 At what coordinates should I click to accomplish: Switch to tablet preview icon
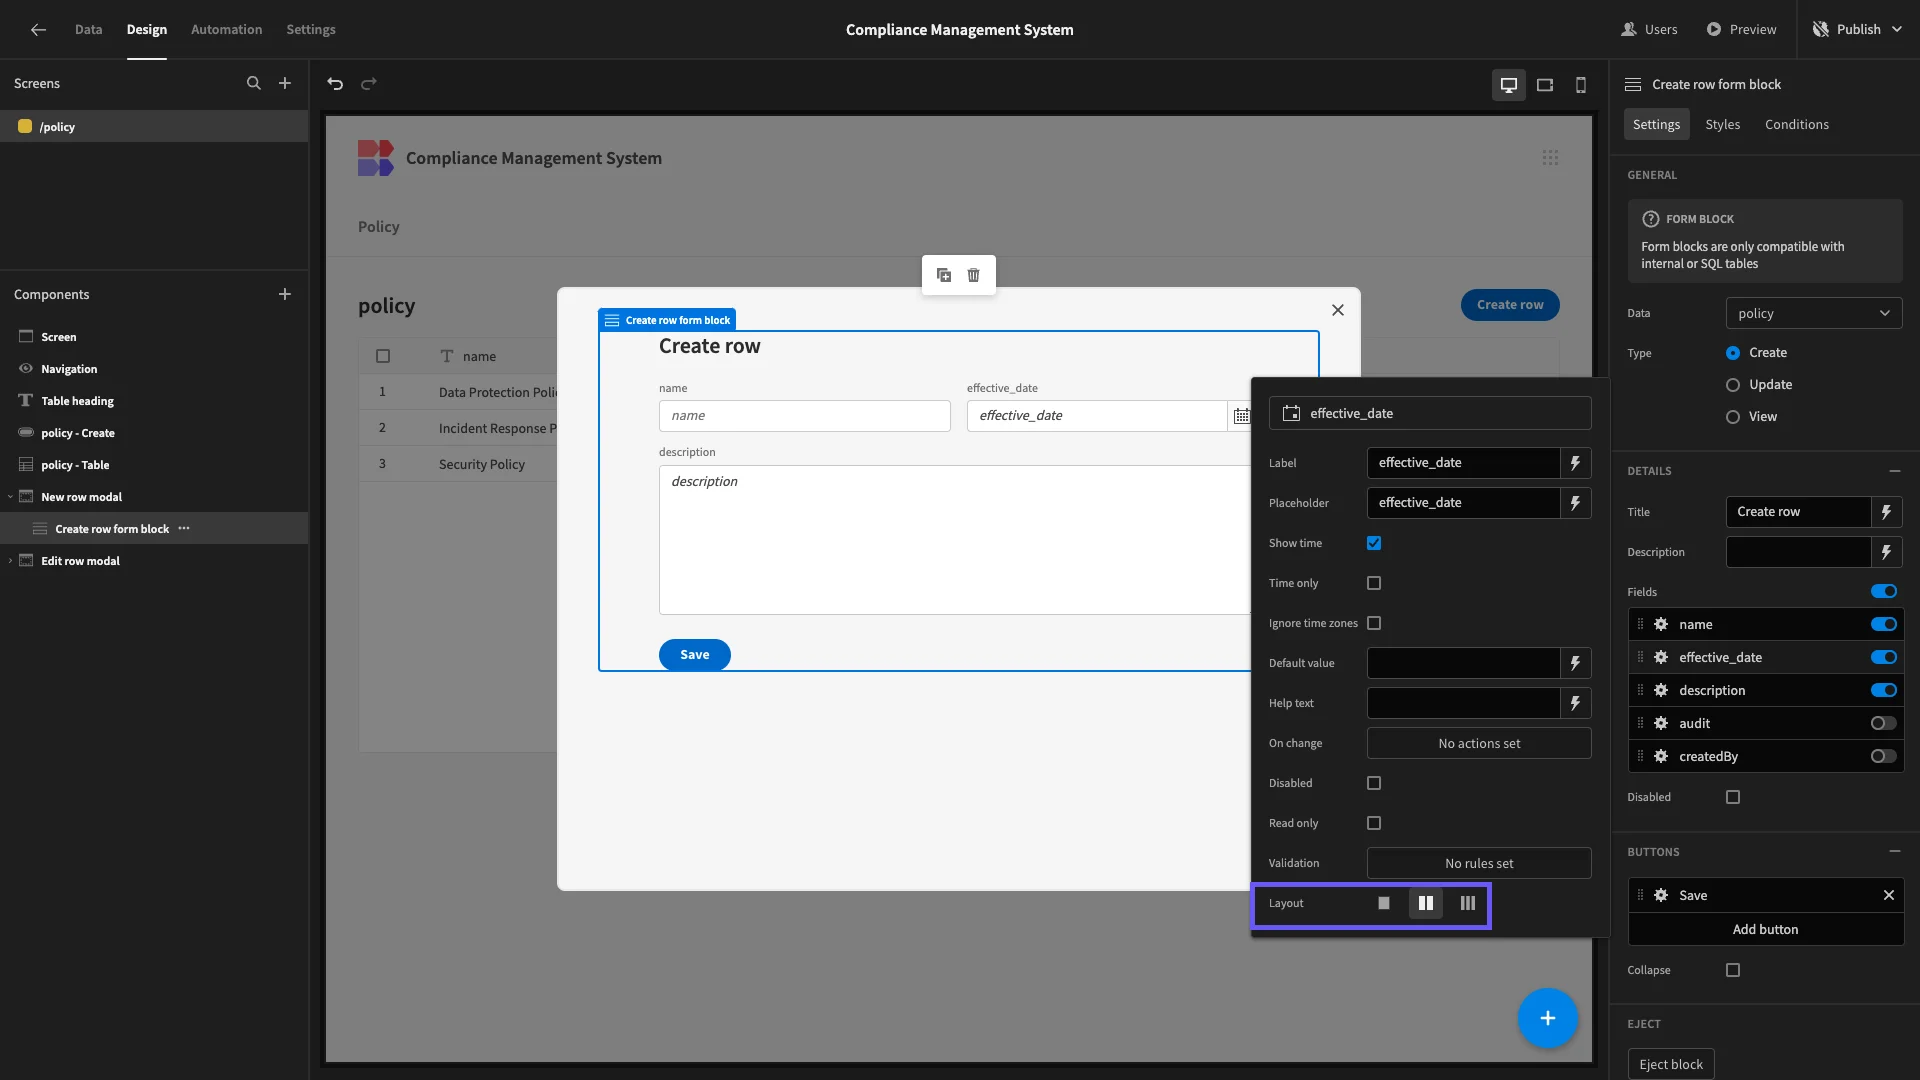tap(1545, 85)
